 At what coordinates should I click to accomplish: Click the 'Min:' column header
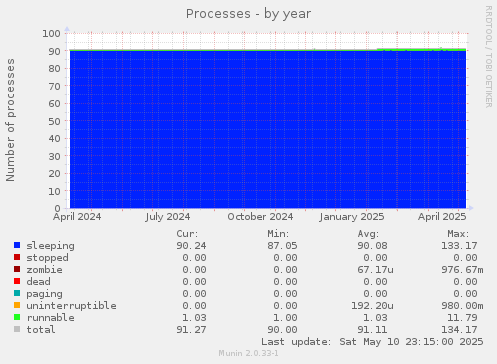[x=278, y=234]
